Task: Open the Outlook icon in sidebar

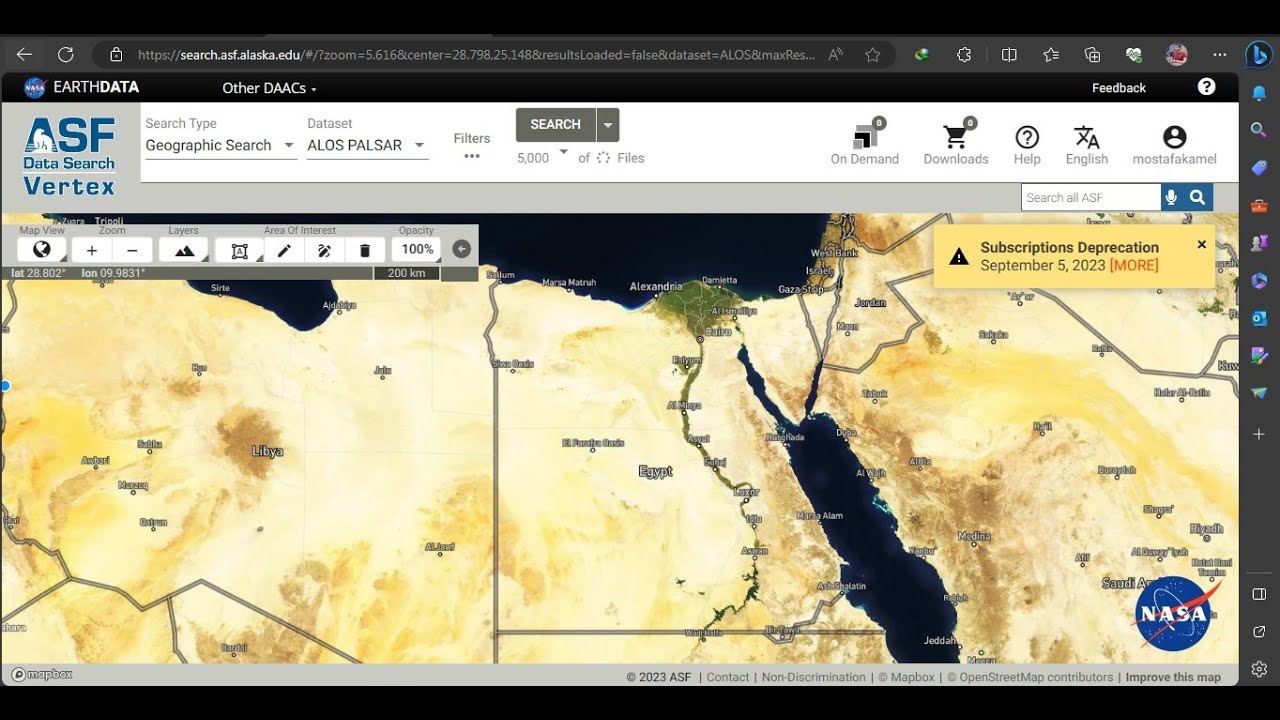Action: 1259,318
